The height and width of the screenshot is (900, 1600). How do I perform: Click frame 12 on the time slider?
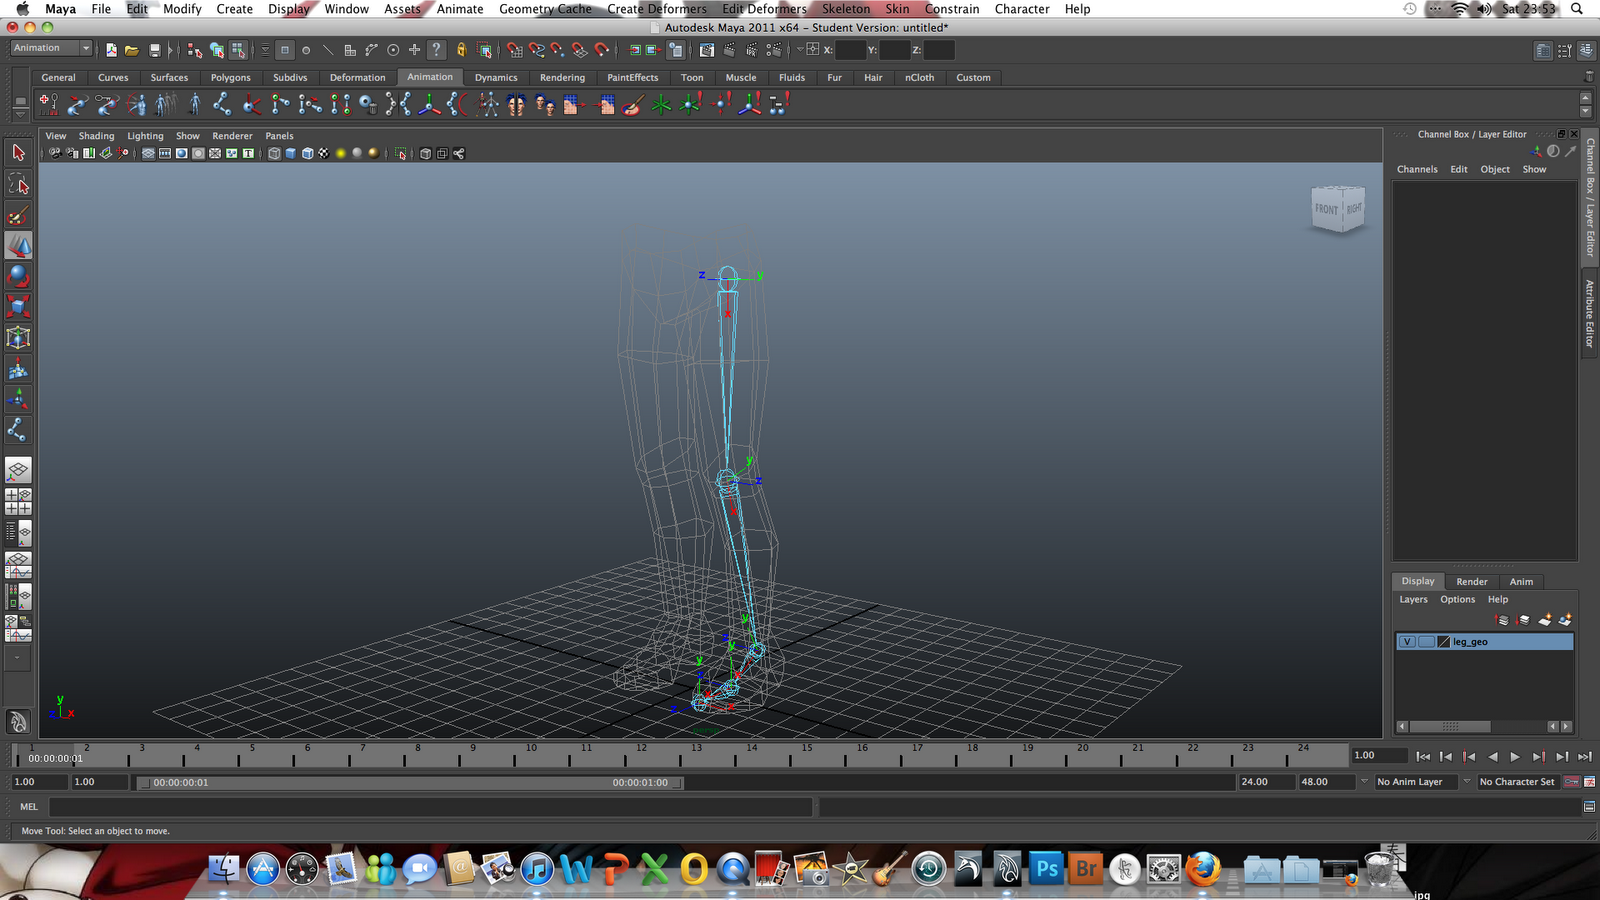640,756
